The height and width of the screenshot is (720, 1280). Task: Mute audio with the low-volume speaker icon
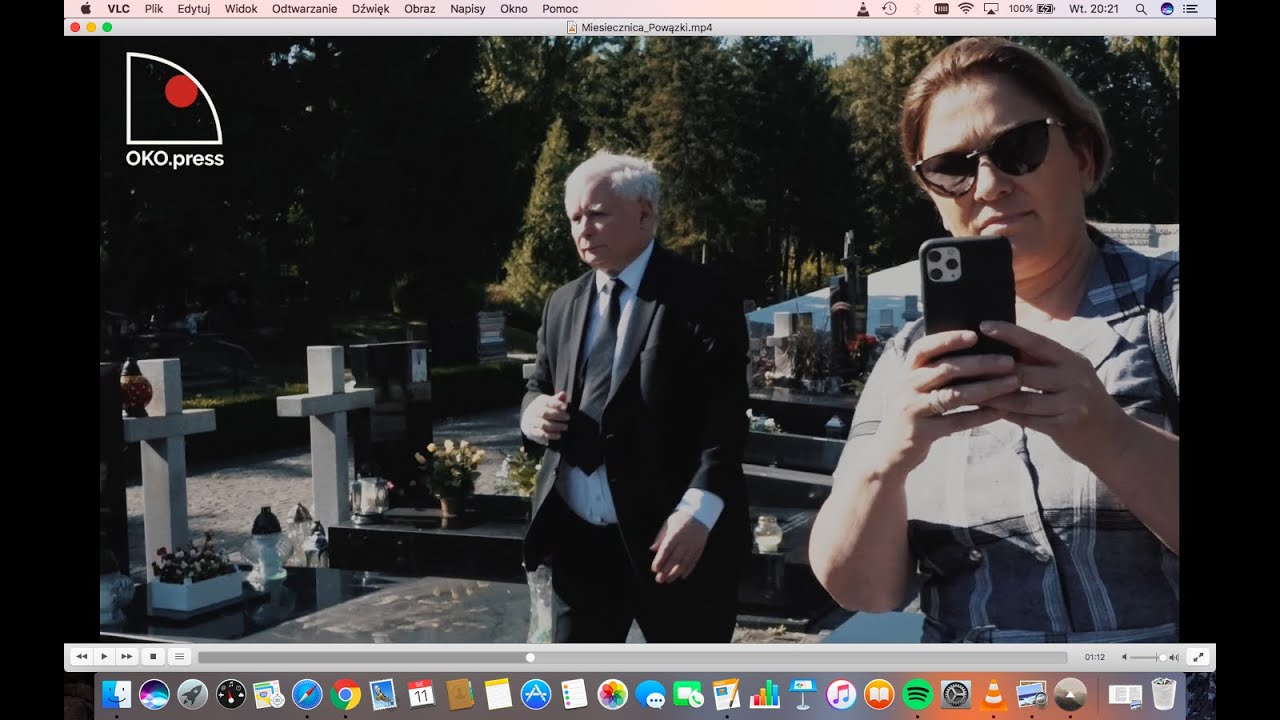[x=1124, y=657]
